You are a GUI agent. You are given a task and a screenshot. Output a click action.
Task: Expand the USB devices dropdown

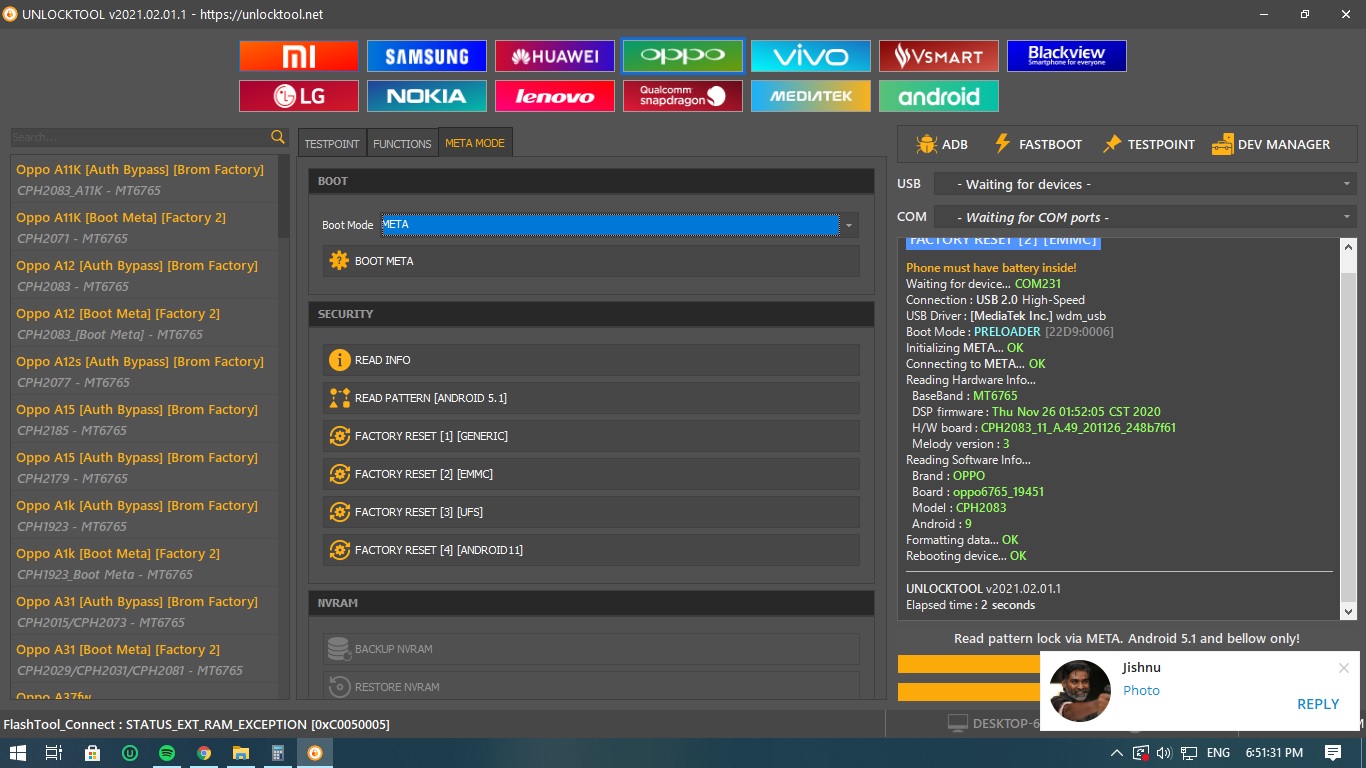pyautogui.click(x=1145, y=184)
